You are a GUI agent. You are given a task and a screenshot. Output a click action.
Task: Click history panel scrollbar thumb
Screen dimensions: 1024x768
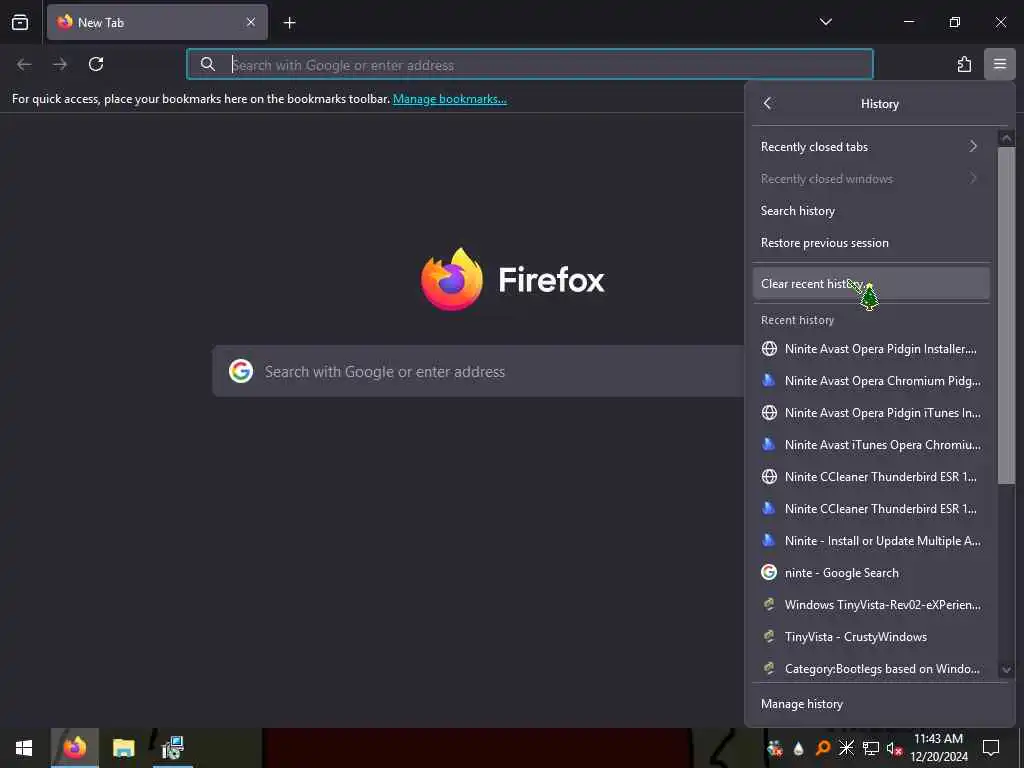click(1006, 315)
